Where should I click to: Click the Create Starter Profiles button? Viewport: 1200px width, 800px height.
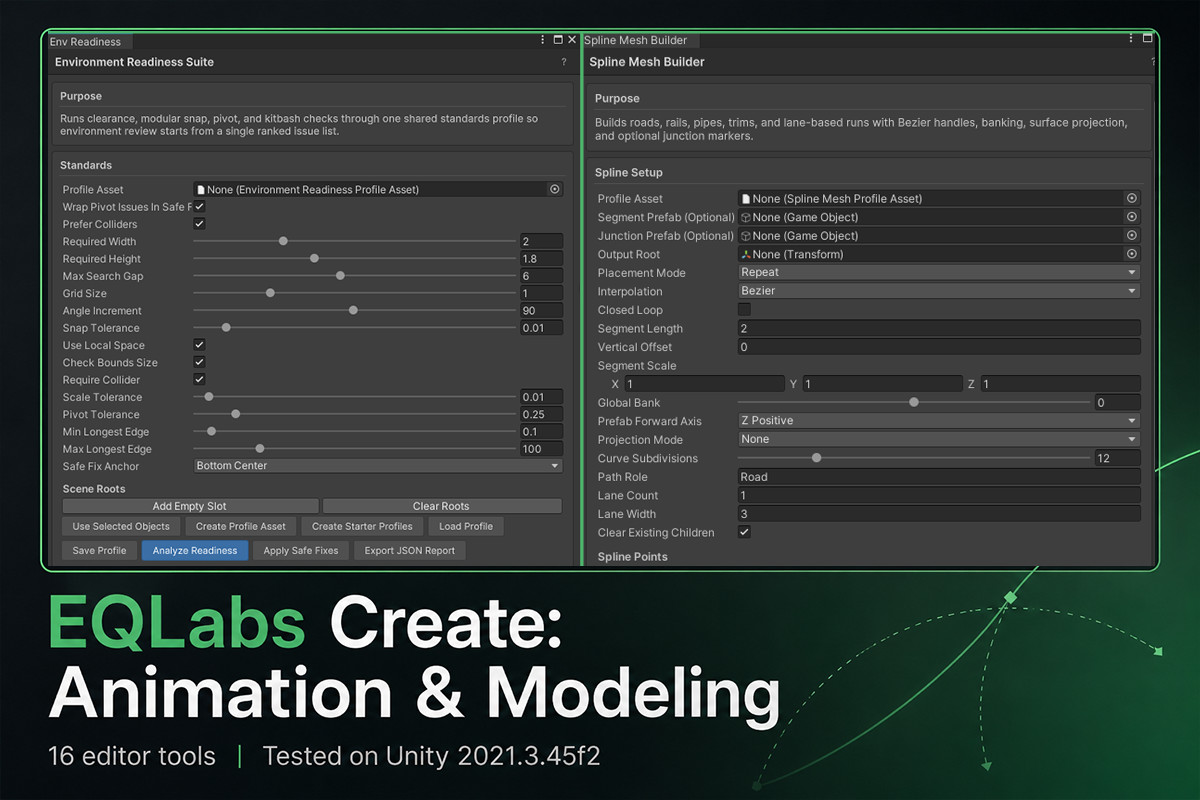pyautogui.click(x=362, y=526)
